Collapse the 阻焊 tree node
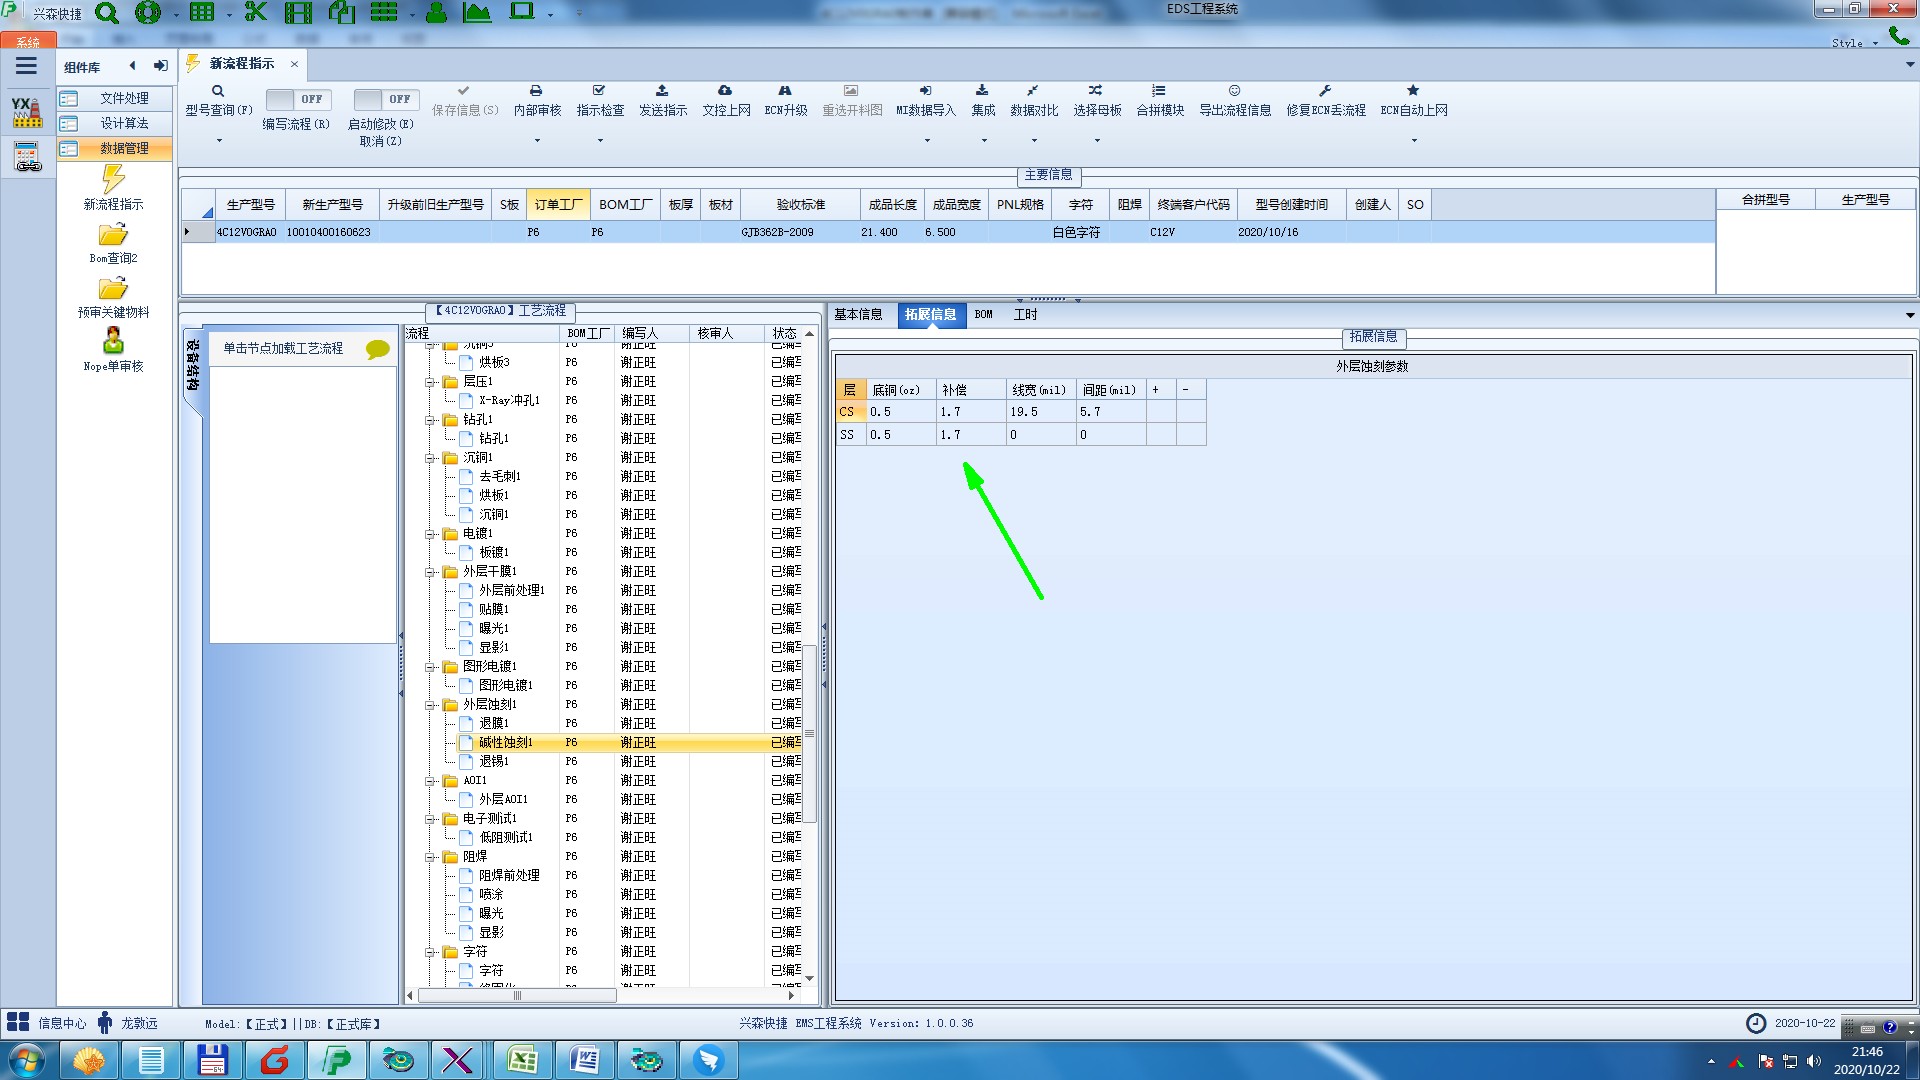Image resolution: width=1920 pixels, height=1080 pixels. 430,857
